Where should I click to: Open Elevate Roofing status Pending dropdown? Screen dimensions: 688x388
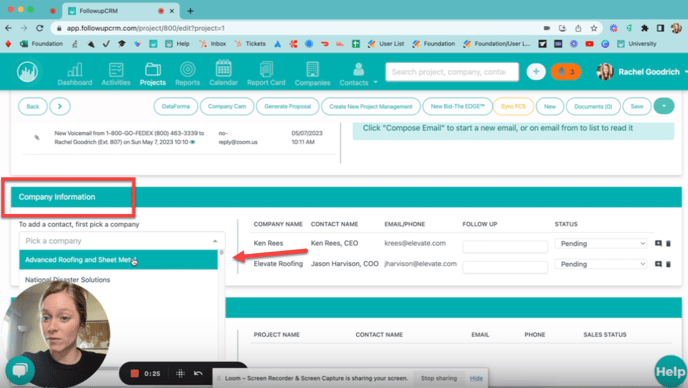[x=600, y=264]
